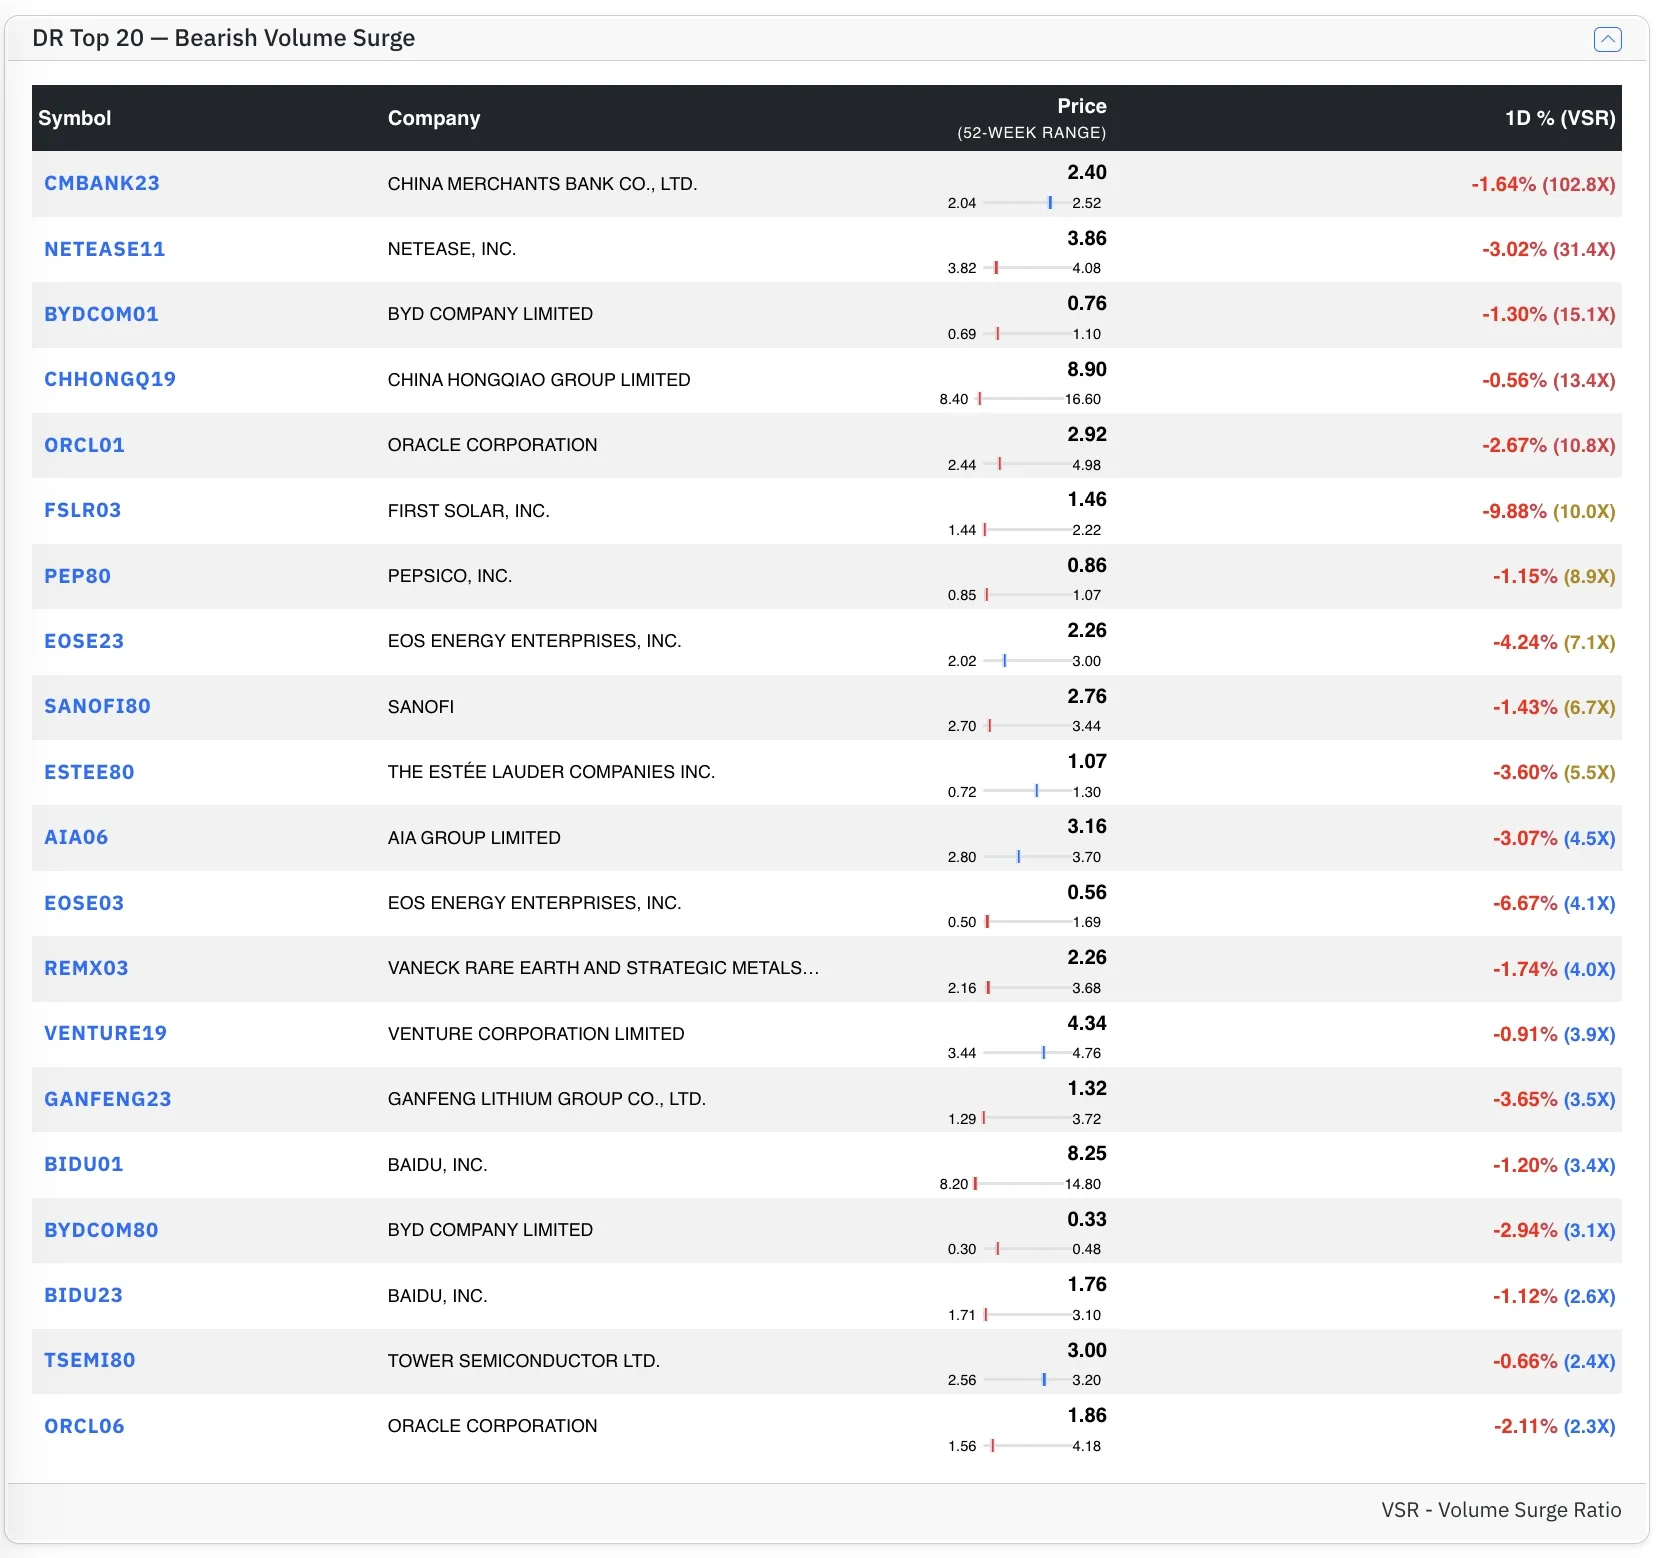Open the TSEMI80 symbol link
Screen dimensions: 1660x1558
click(x=89, y=1360)
